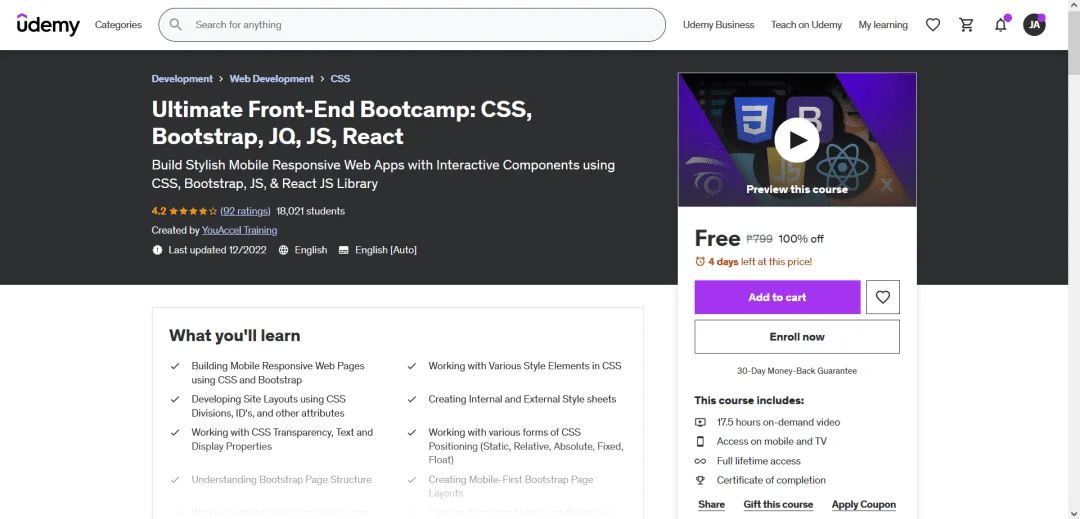Screen dimensions: 1080x519
Task: Click the 30-Day Money-Back Guarantee text
Action: pyautogui.click(x=797, y=370)
